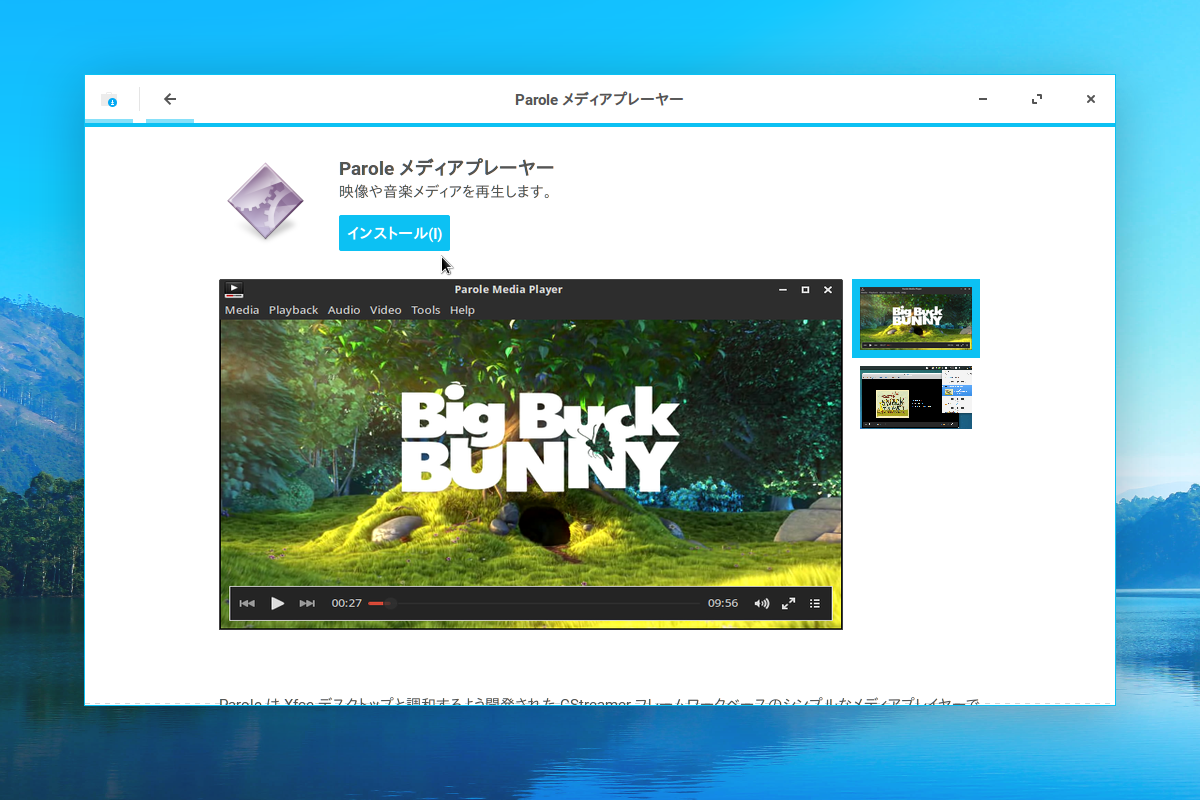The image size is (1200, 800).
Task: Click the '映像や音楽メディアを再生します。' subtitle
Action: tap(446, 192)
